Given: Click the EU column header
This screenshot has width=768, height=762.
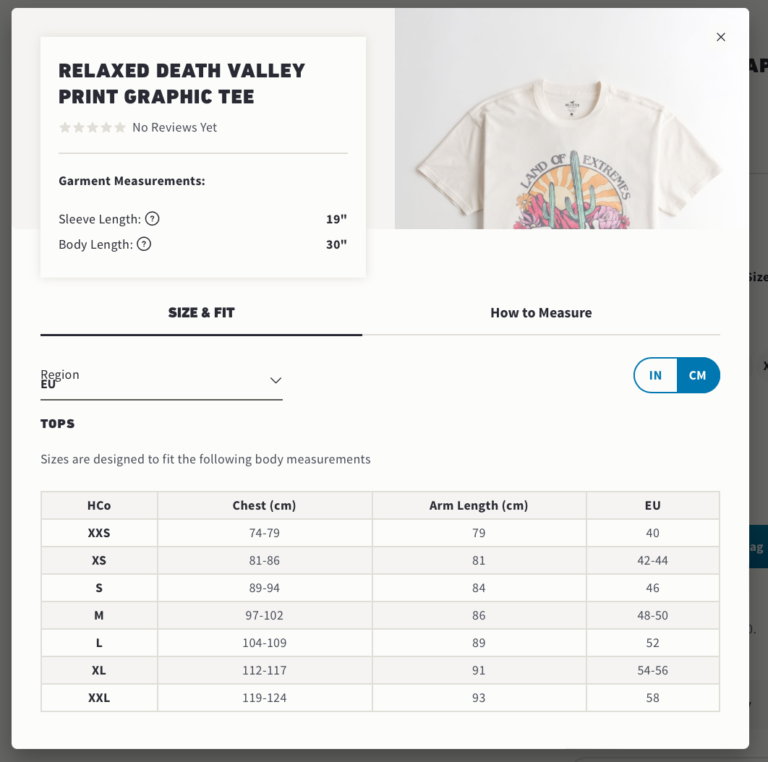Looking at the screenshot, I should click(653, 506).
